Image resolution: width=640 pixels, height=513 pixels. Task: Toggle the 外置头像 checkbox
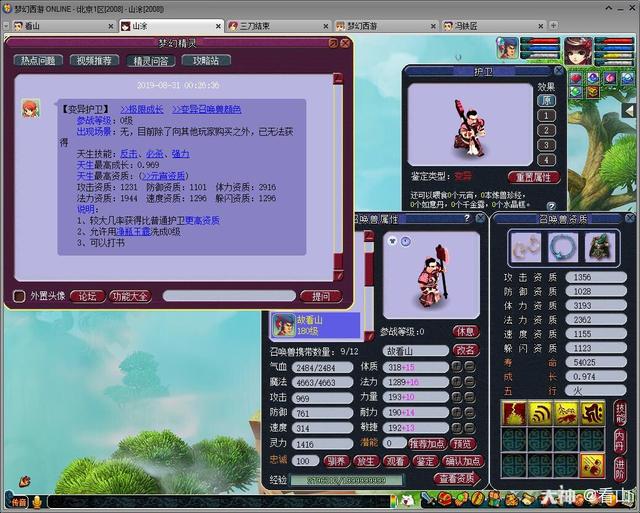(19, 296)
